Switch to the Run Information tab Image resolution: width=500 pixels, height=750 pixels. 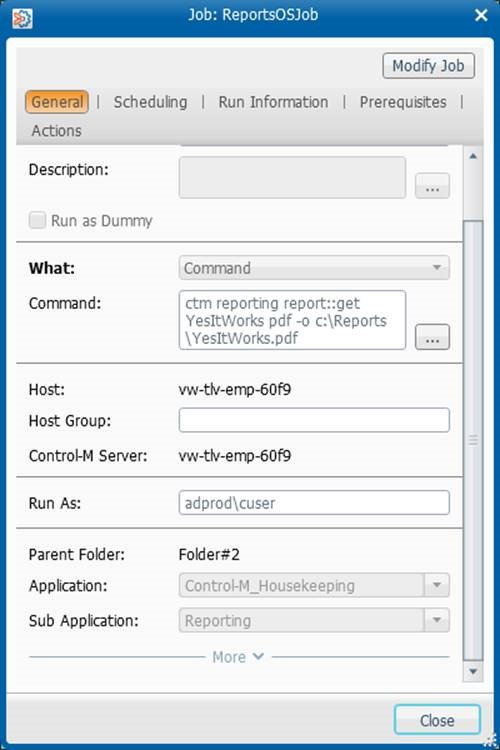tap(273, 102)
